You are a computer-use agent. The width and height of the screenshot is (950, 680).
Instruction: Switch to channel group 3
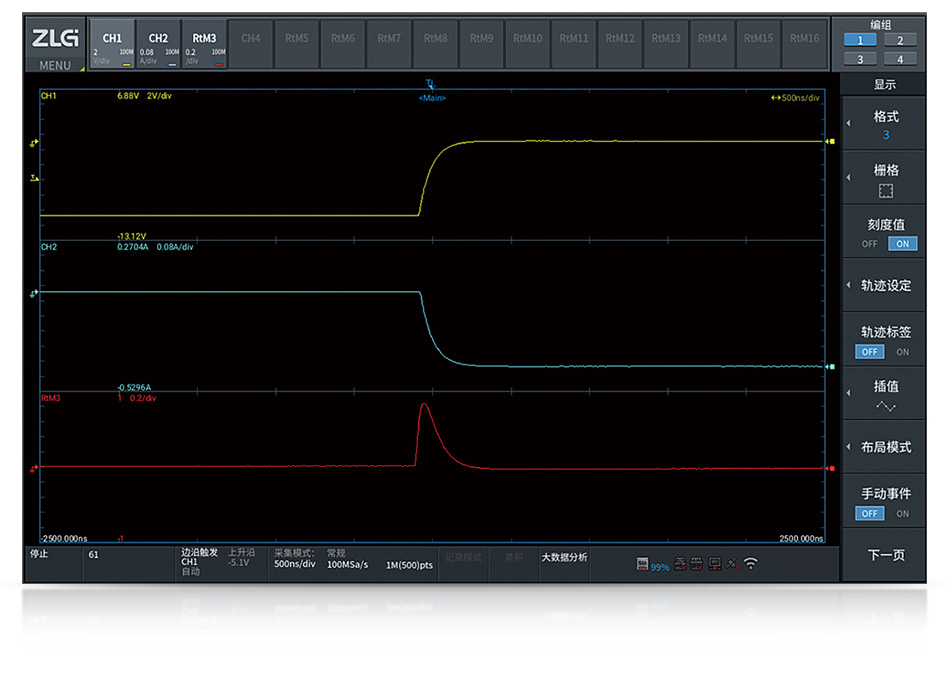860,59
